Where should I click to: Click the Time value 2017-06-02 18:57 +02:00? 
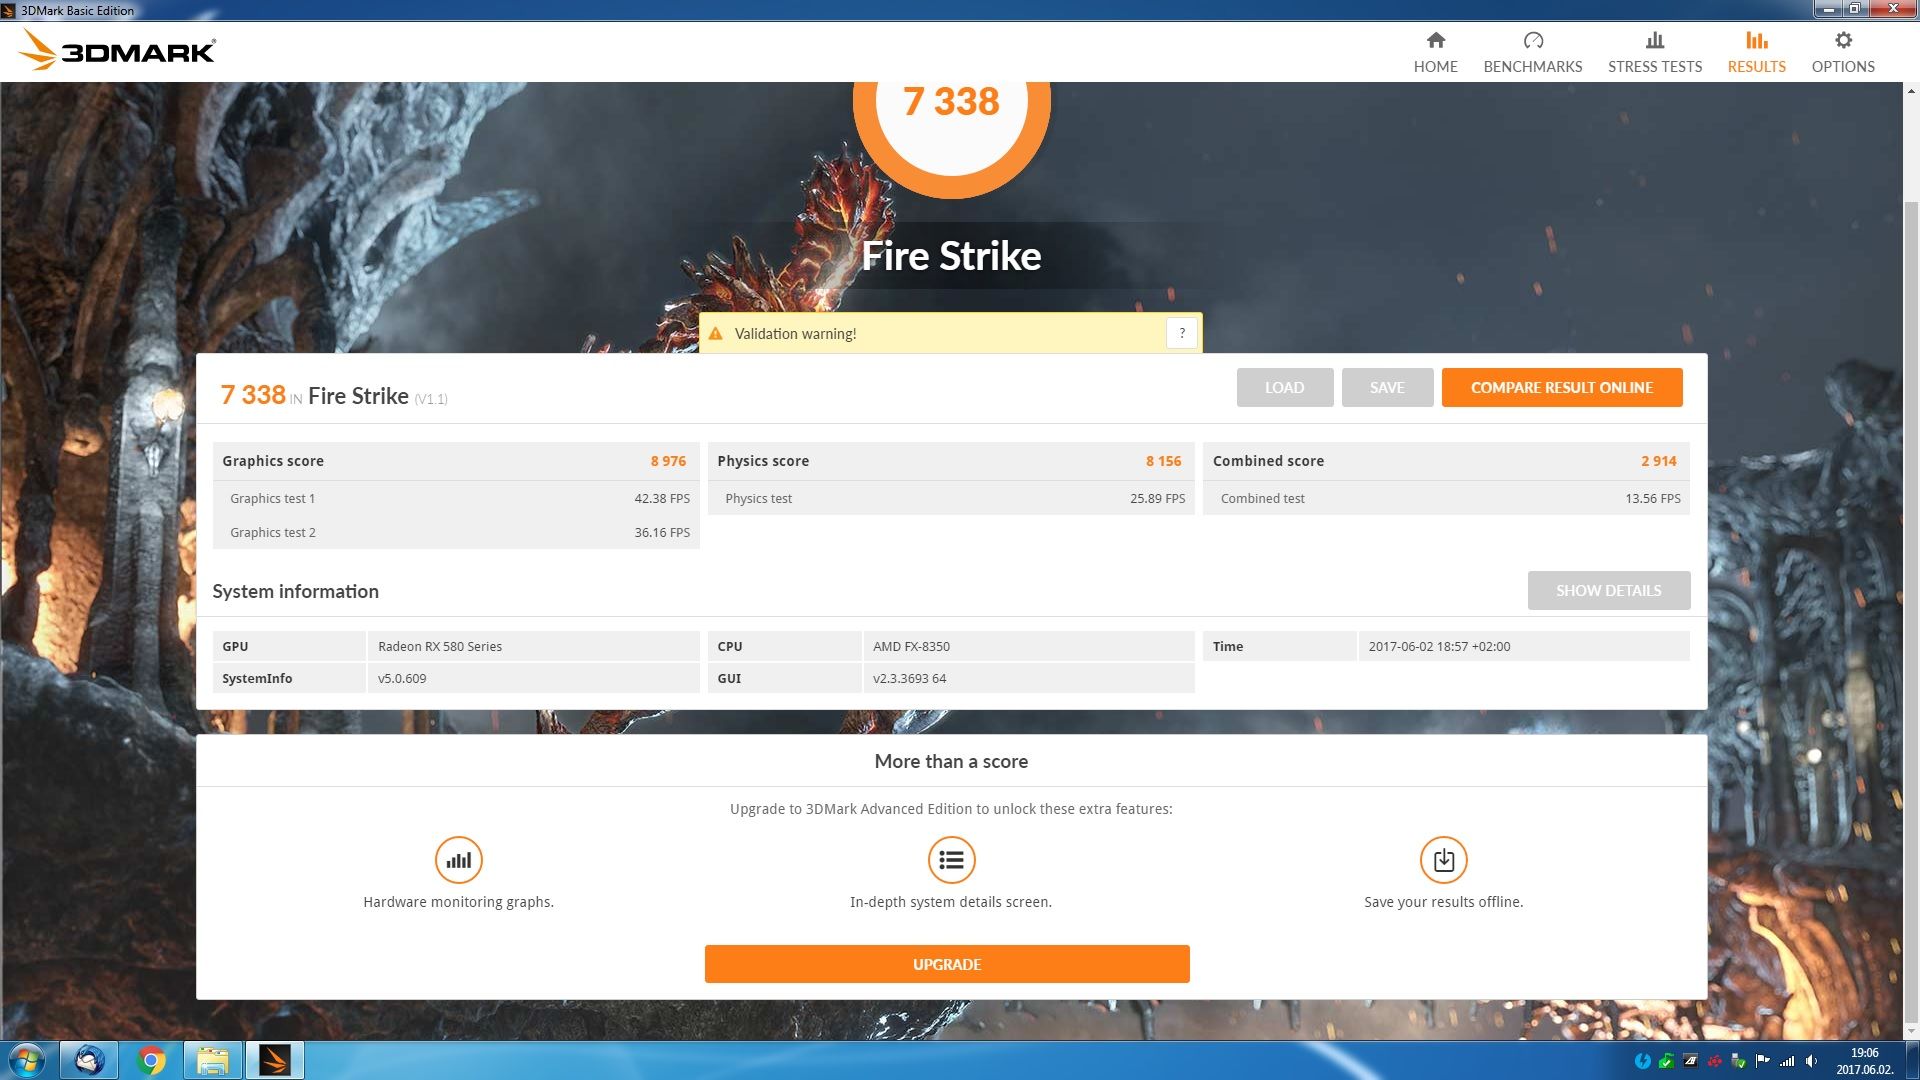point(1439,646)
